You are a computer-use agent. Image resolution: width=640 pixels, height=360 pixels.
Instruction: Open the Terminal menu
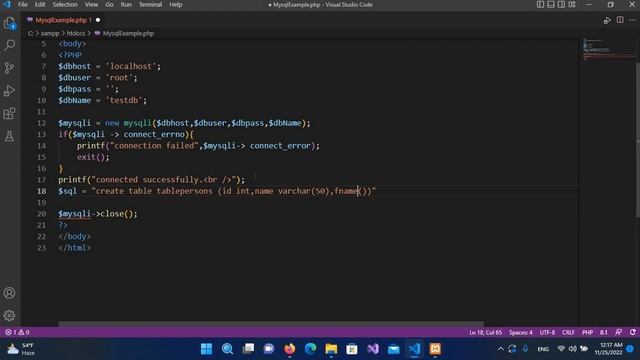[x=150, y=4]
